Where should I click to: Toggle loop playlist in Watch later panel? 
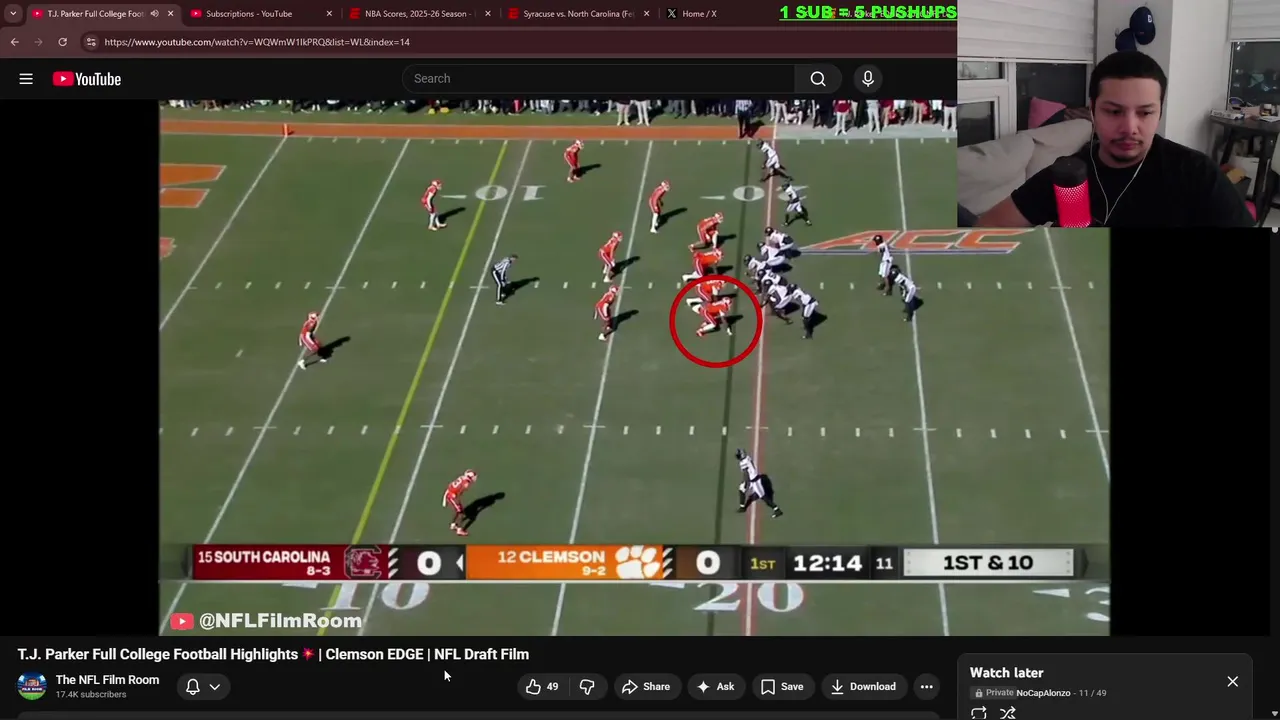coord(979,713)
